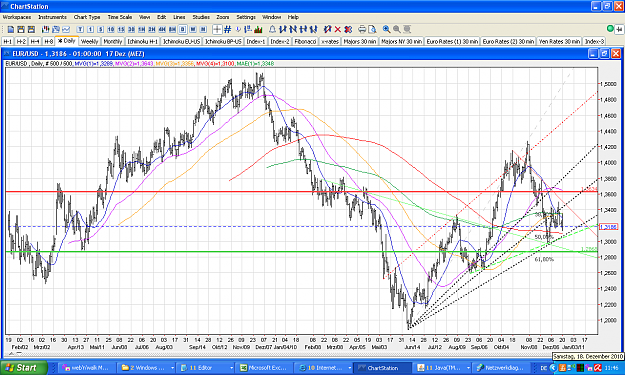Select the 1 minute time scale
Image resolution: width=625 pixels, height=375 pixels.
(90, 29)
